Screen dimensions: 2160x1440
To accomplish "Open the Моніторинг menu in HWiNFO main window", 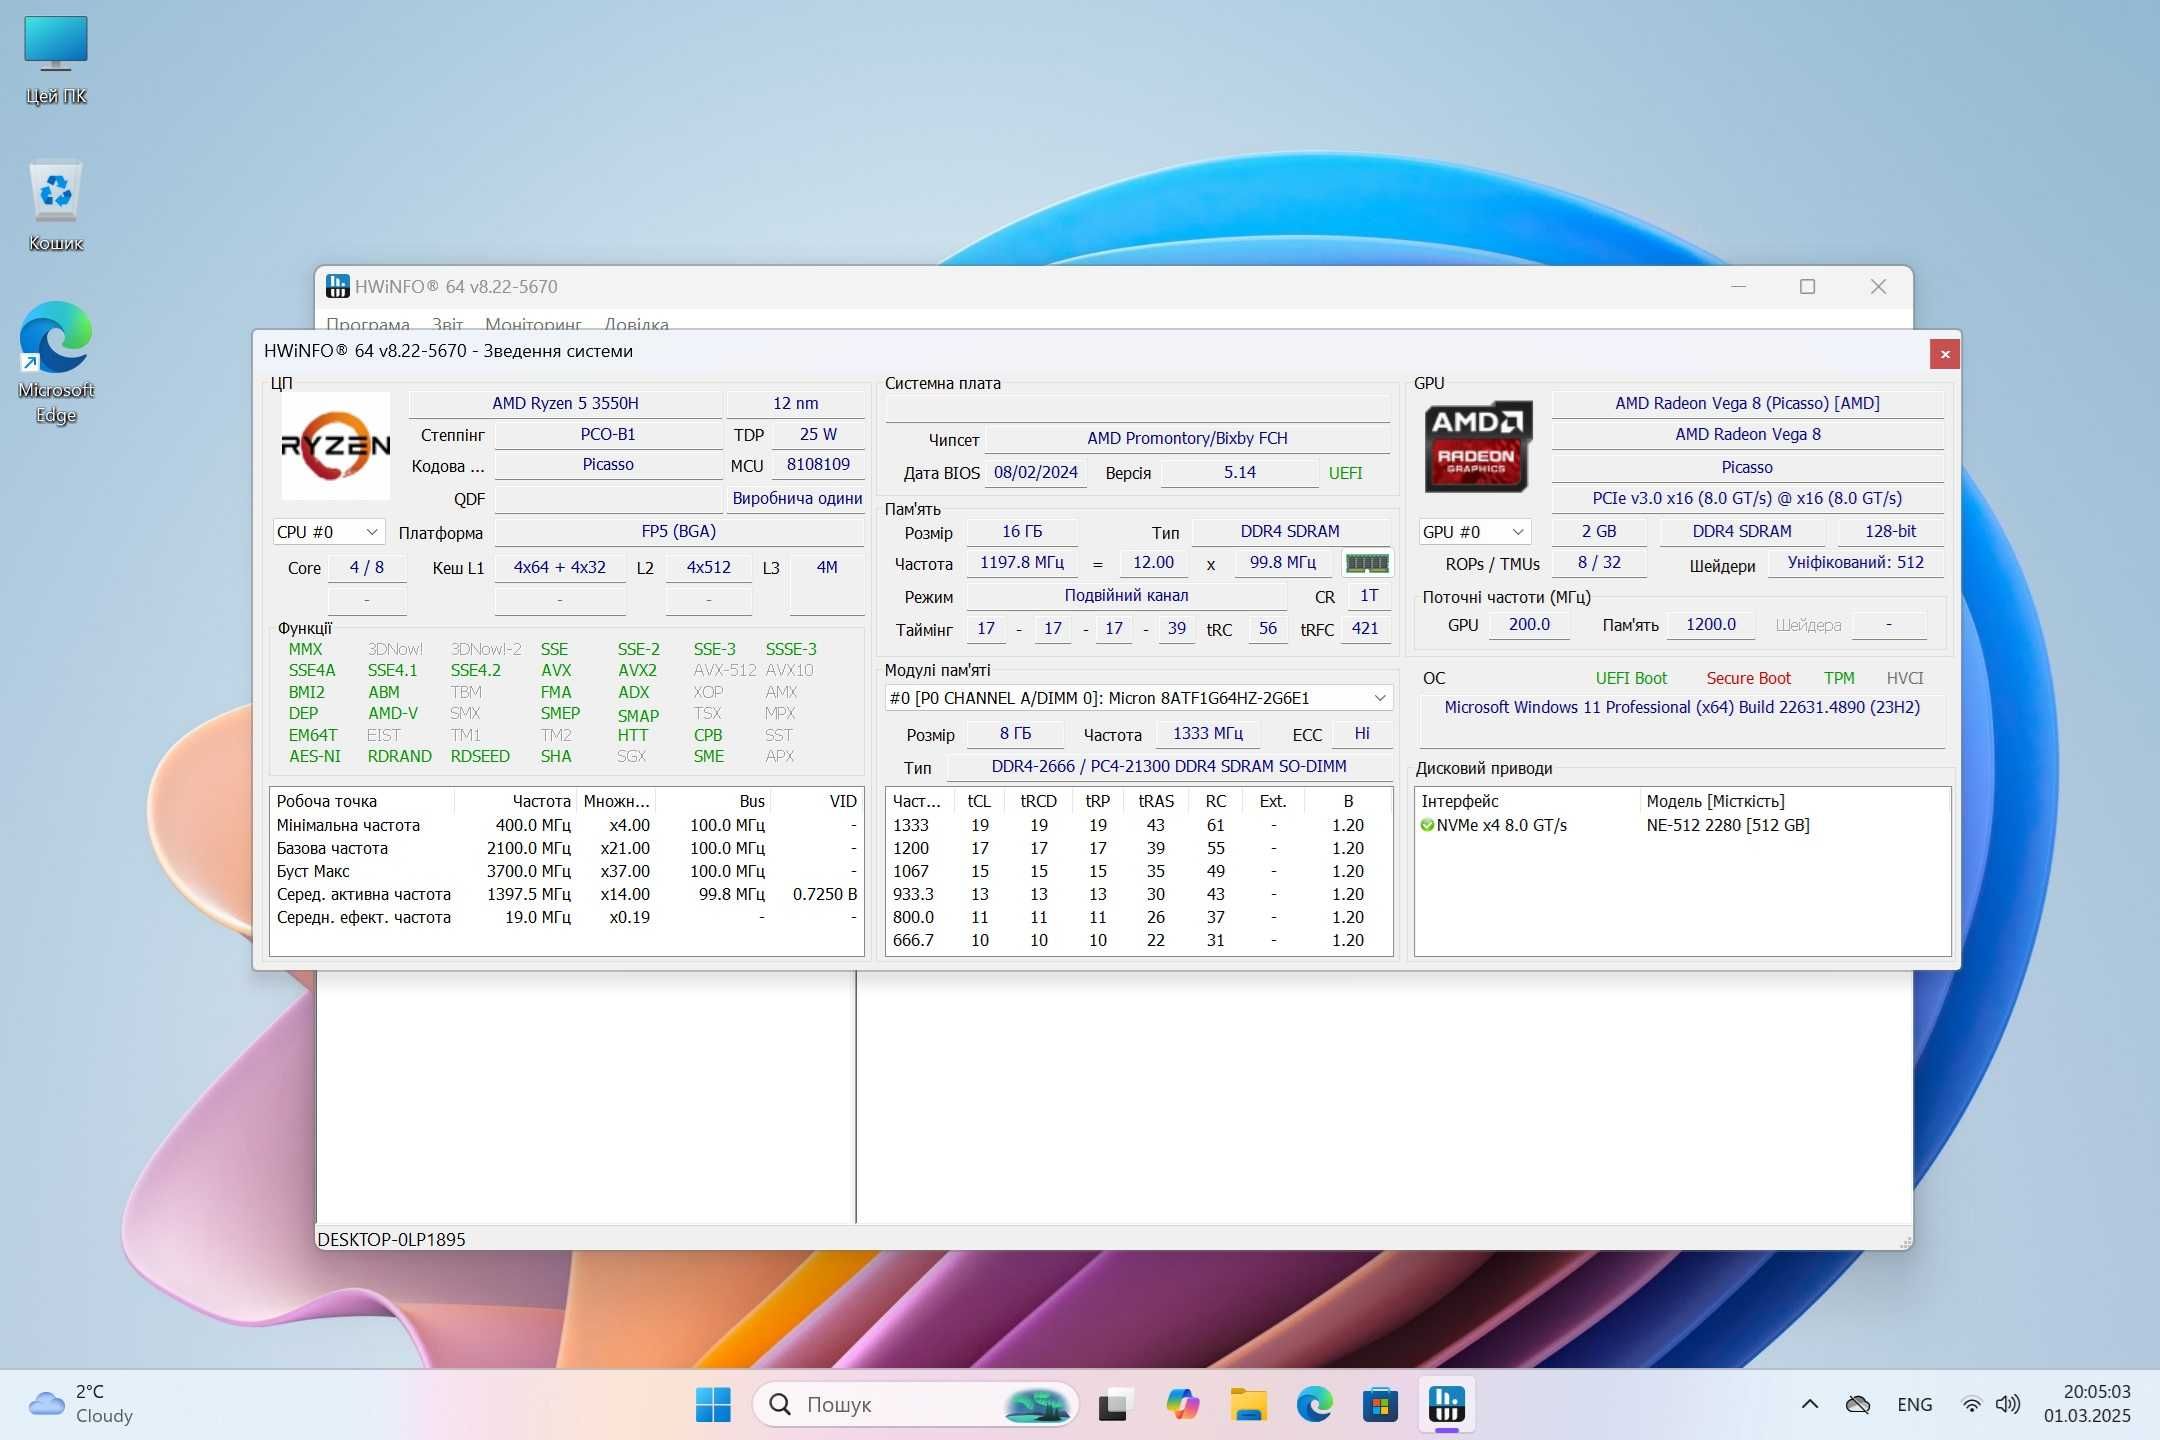I will (x=533, y=324).
